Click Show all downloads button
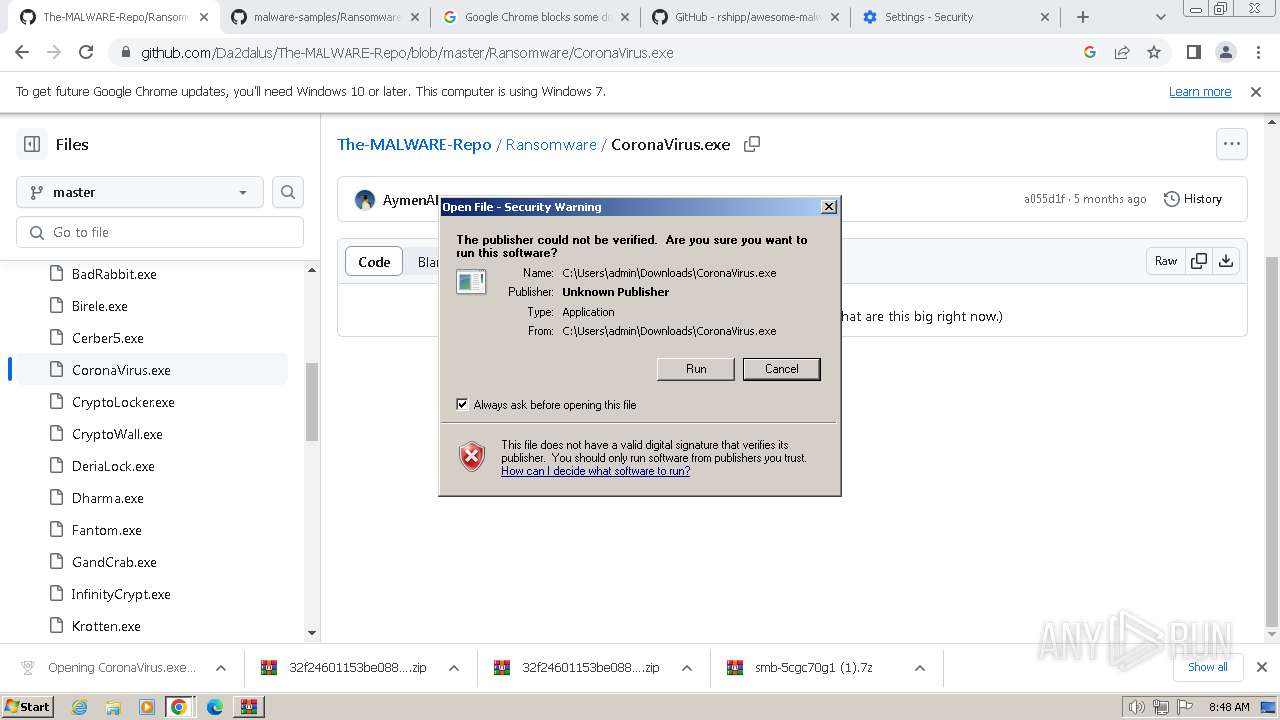 [x=1207, y=667]
